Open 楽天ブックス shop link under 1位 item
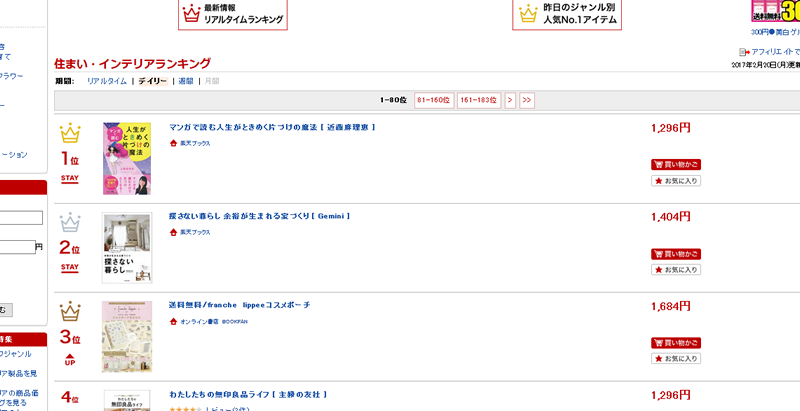The width and height of the screenshot is (800, 411). coord(195,144)
